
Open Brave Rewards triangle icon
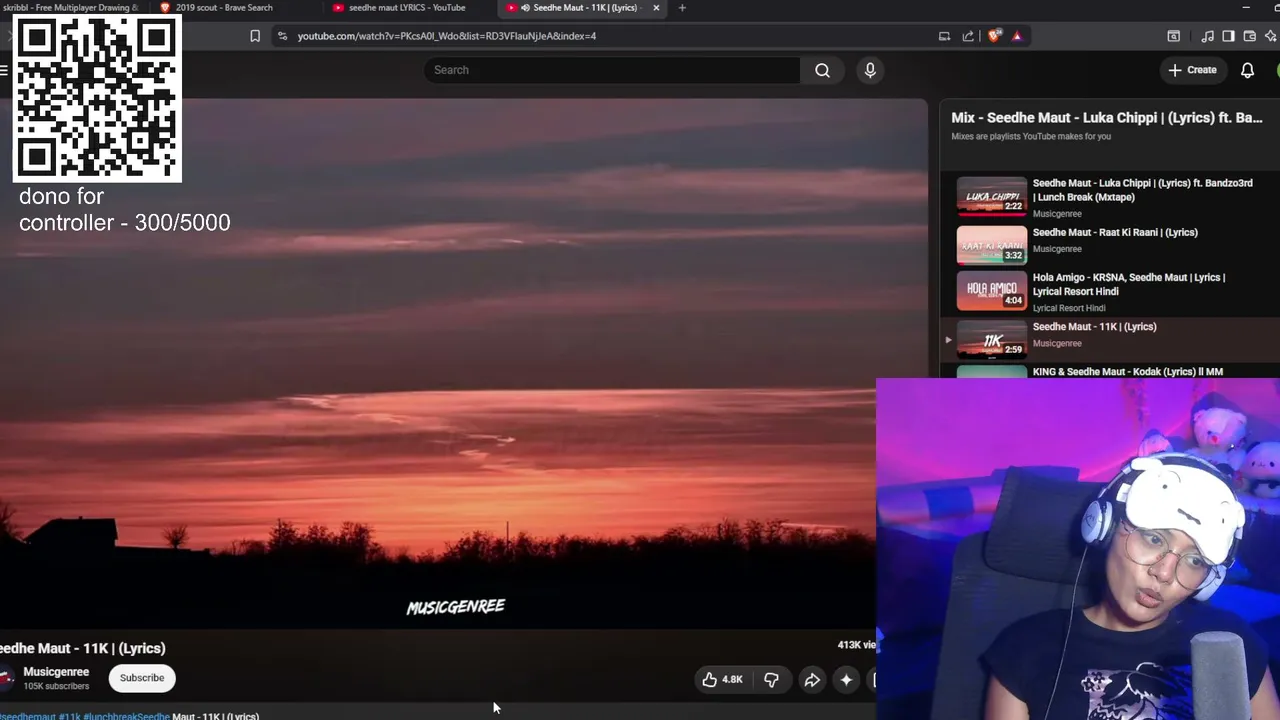(x=1017, y=36)
